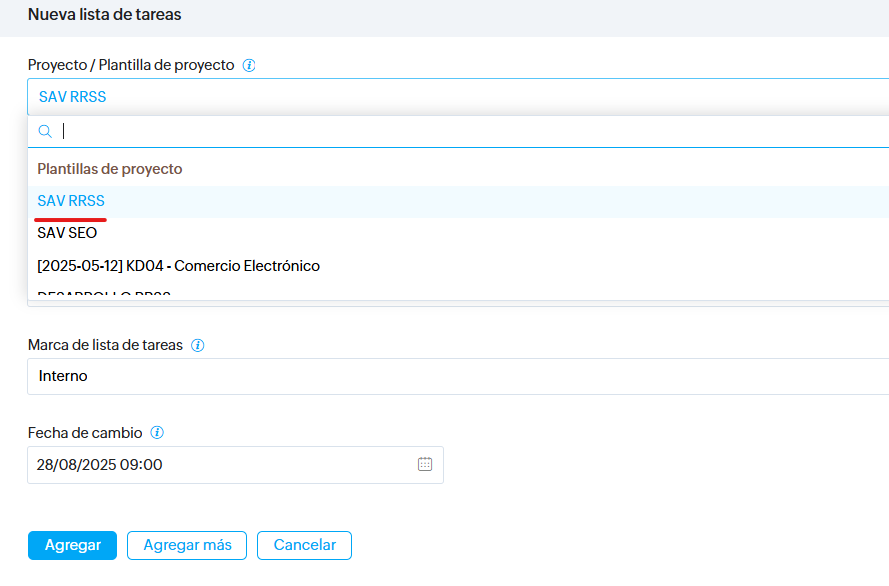889x586 pixels.
Task: Open the Interno task list tag dropdown
Action: tap(450, 377)
